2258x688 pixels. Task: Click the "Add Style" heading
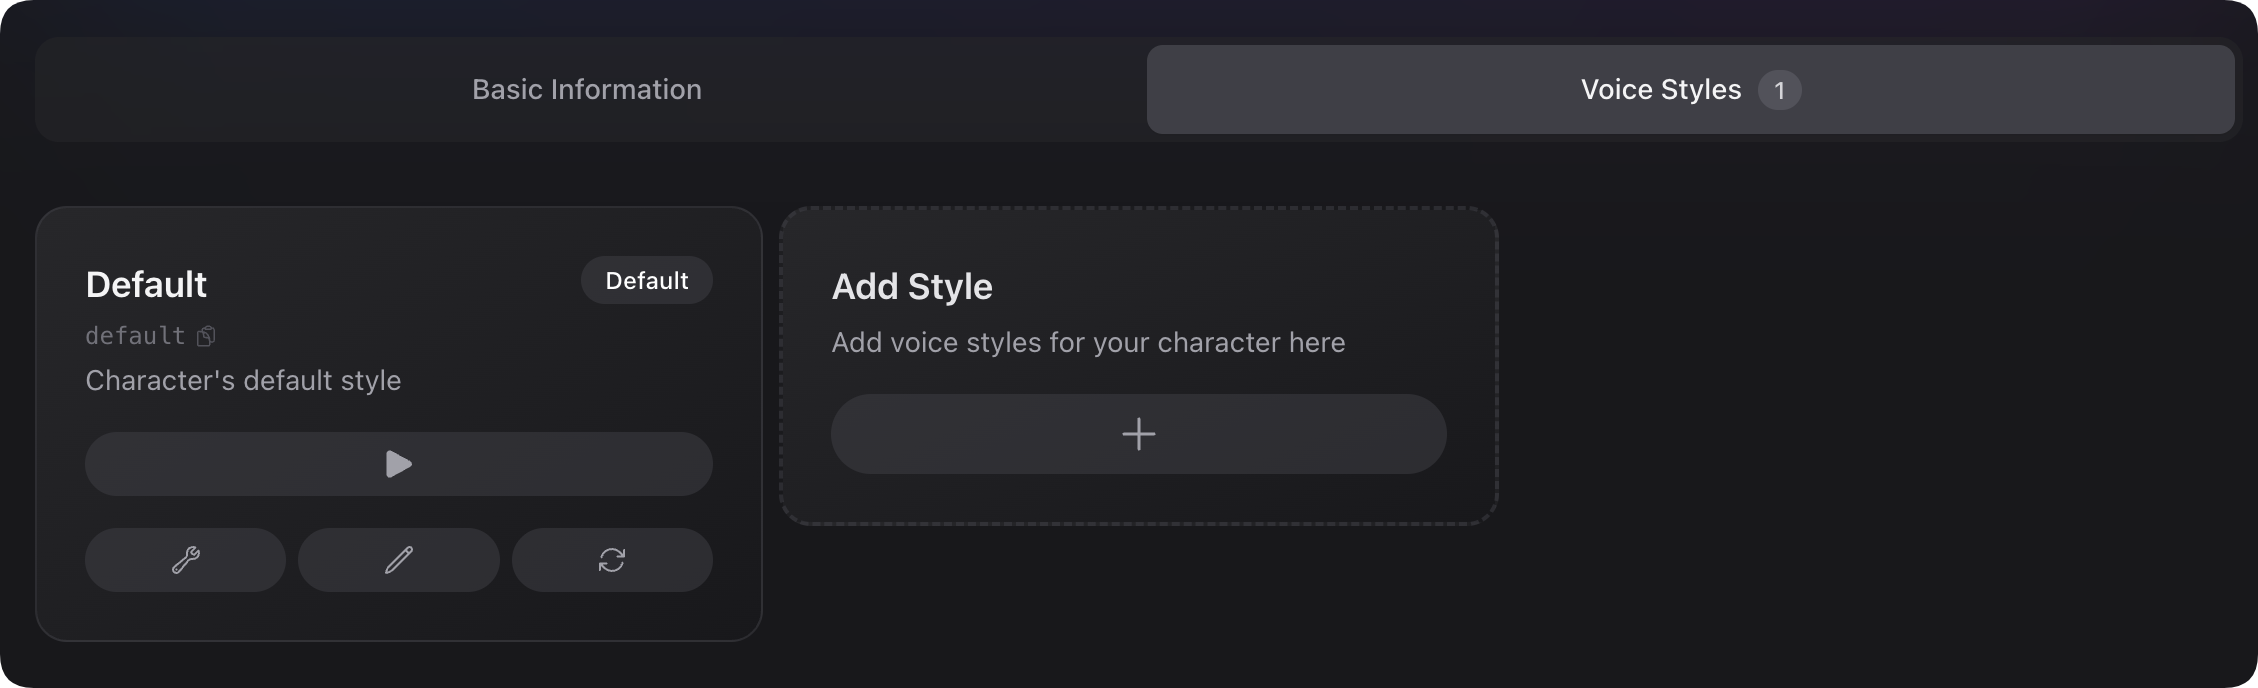pos(912,287)
